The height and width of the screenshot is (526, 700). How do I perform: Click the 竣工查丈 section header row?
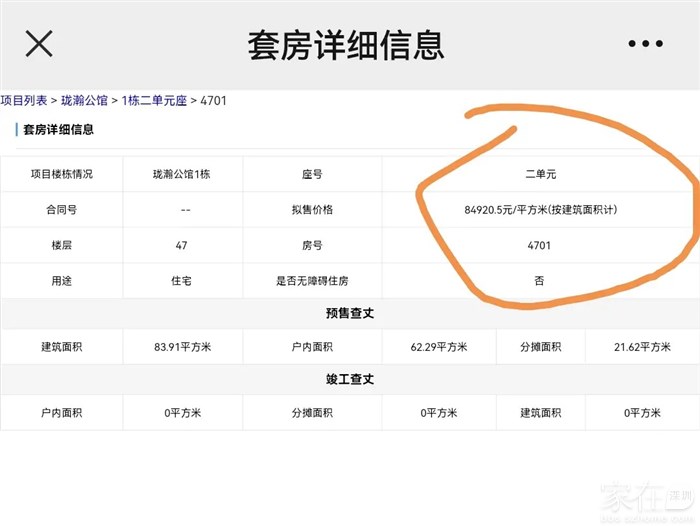[350, 379]
